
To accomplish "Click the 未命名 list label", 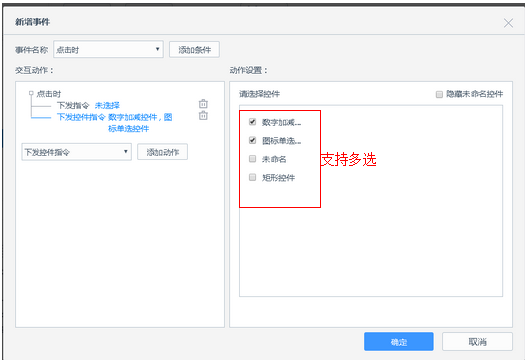I will [x=274, y=159].
